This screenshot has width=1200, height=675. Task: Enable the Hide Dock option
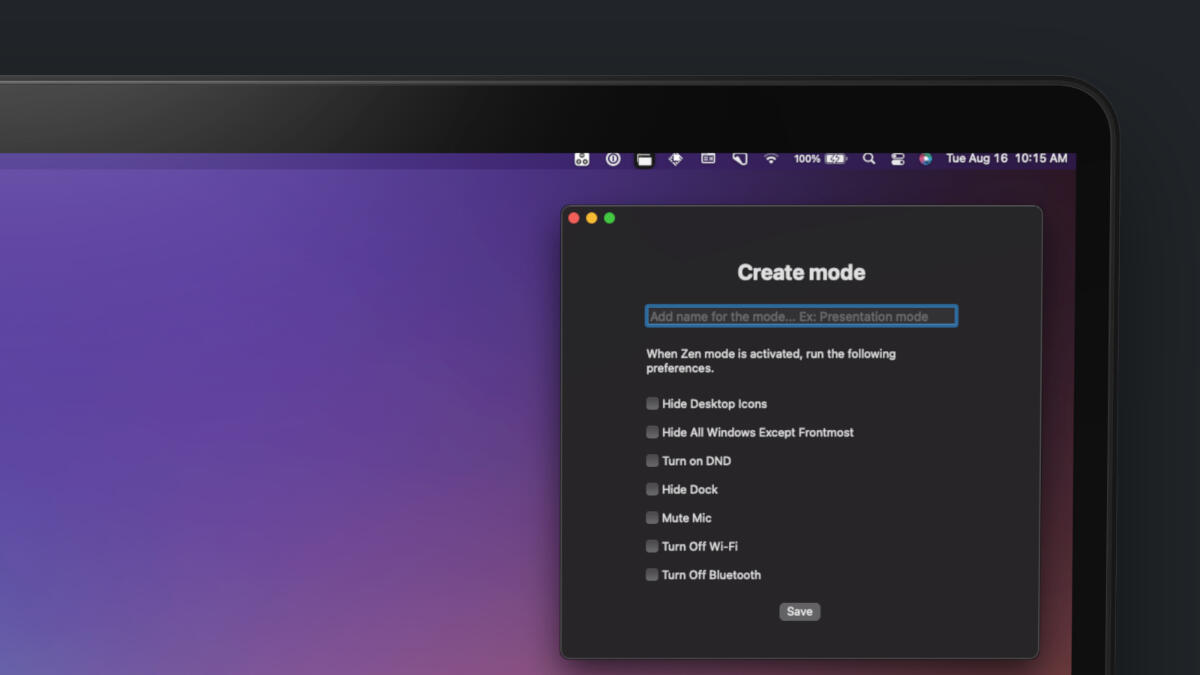coord(652,490)
